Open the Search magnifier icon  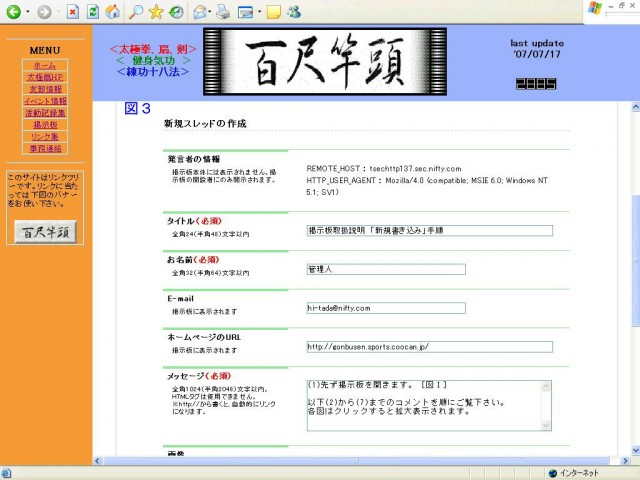135,12
